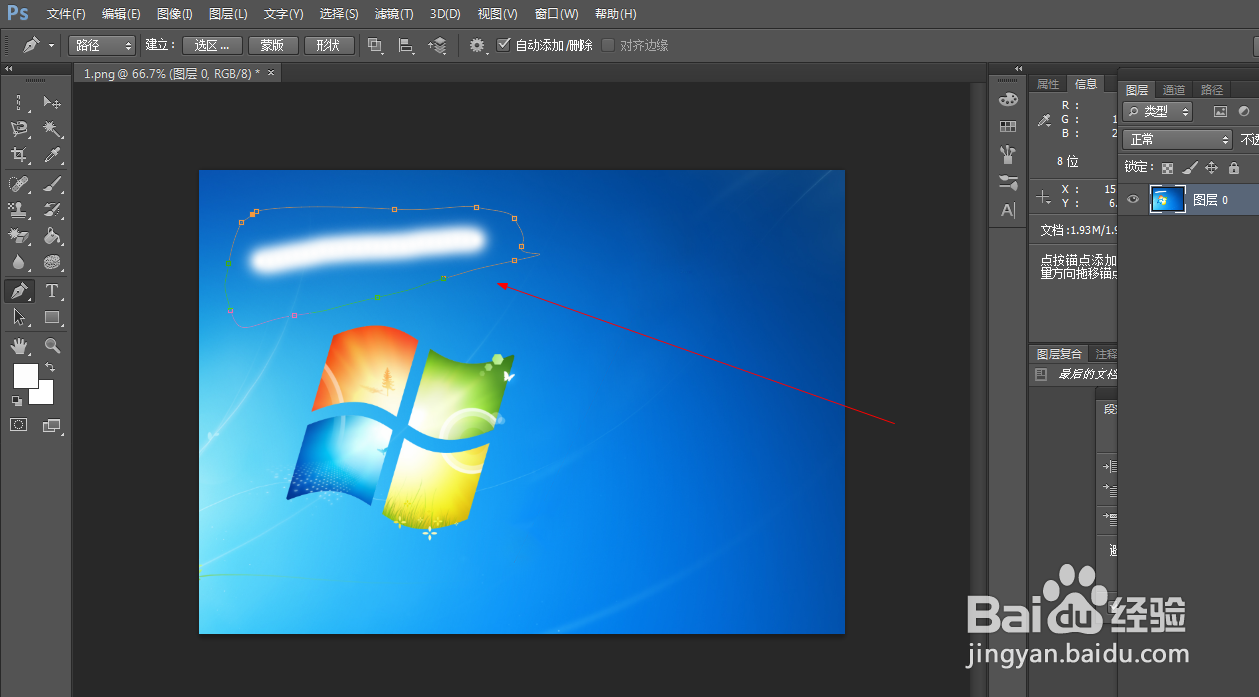This screenshot has width=1259, height=697.
Task: Open the color readout eyedropper options in 信息
Action: [1045, 120]
